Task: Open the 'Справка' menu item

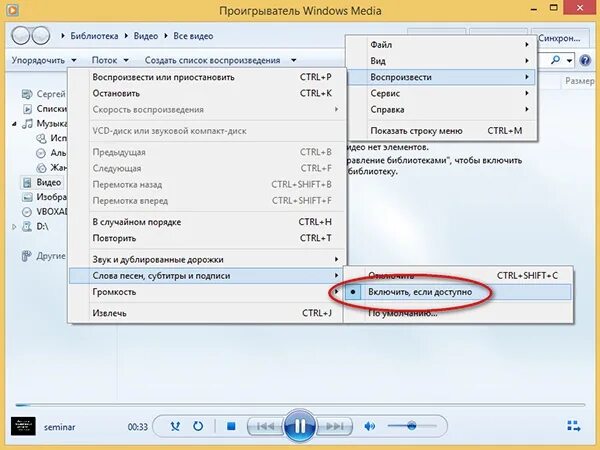Action: (441, 109)
